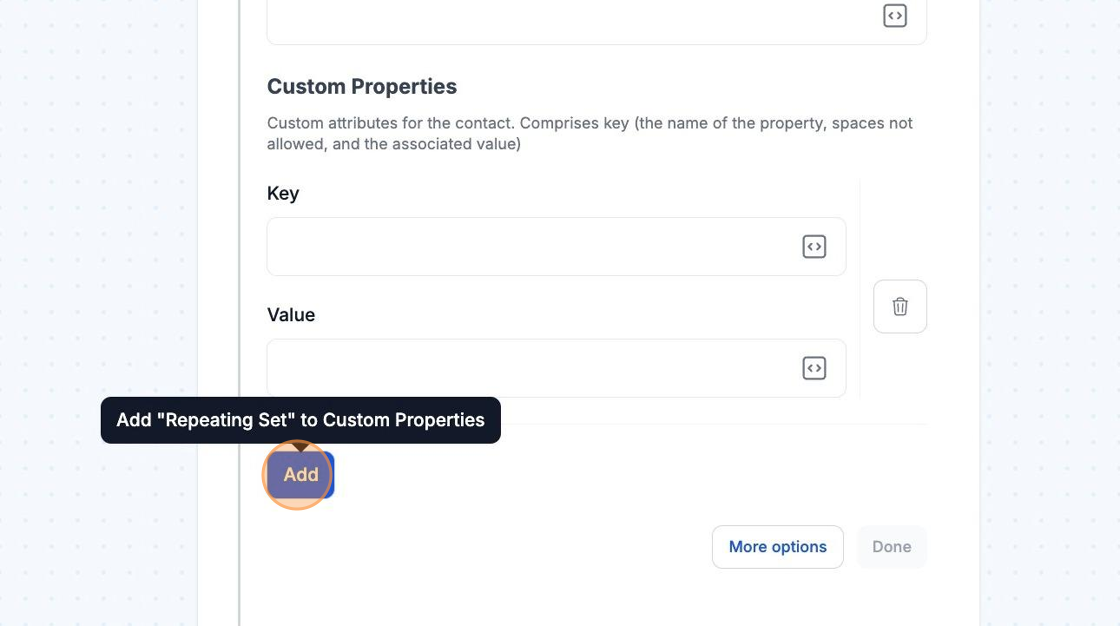Delete the Key/Value set with the trash icon
This screenshot has width=1120, height=626.
[900, 306]
